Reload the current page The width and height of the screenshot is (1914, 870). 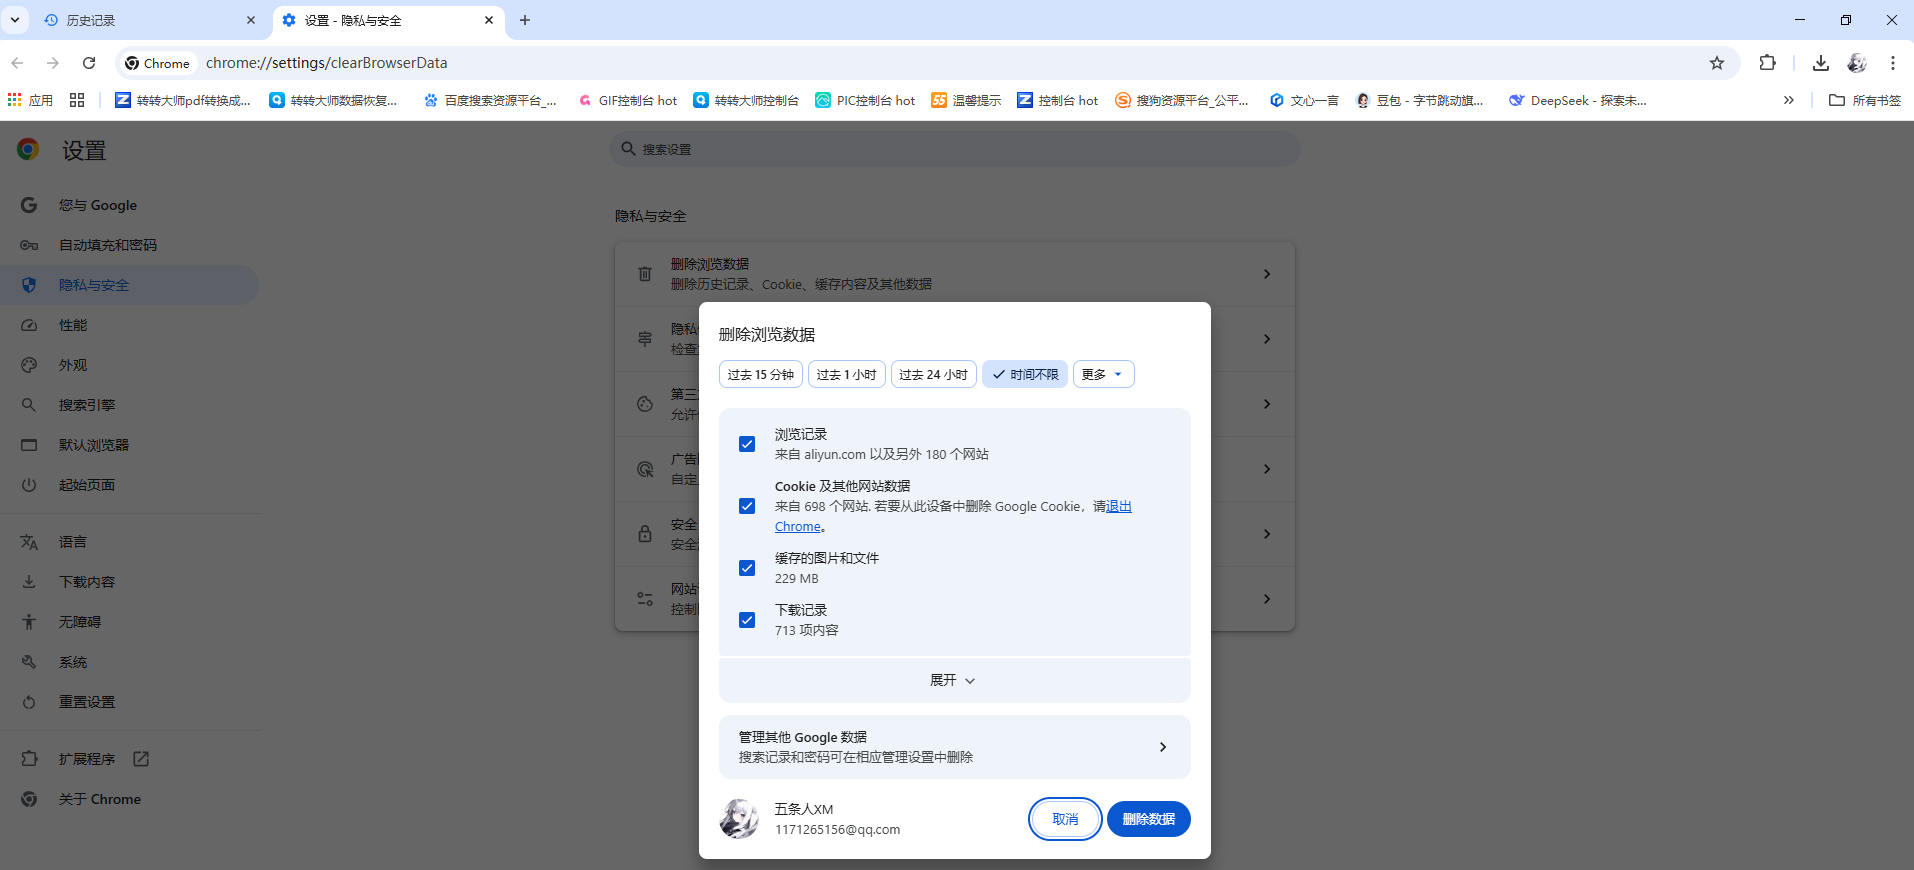coord(89,63)
